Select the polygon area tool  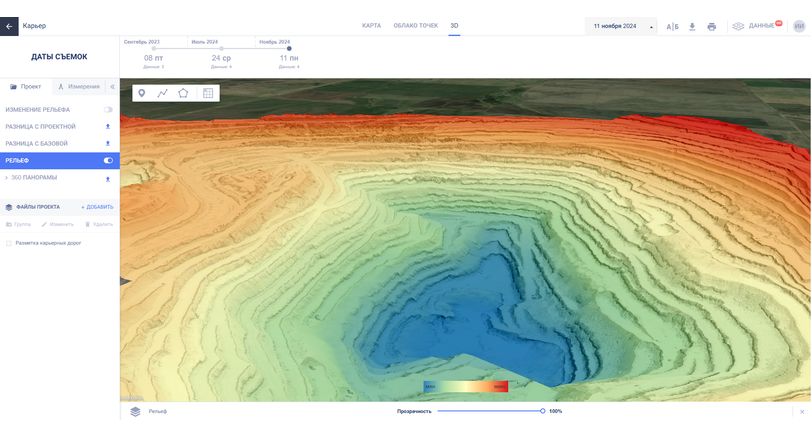coord(183,93)
